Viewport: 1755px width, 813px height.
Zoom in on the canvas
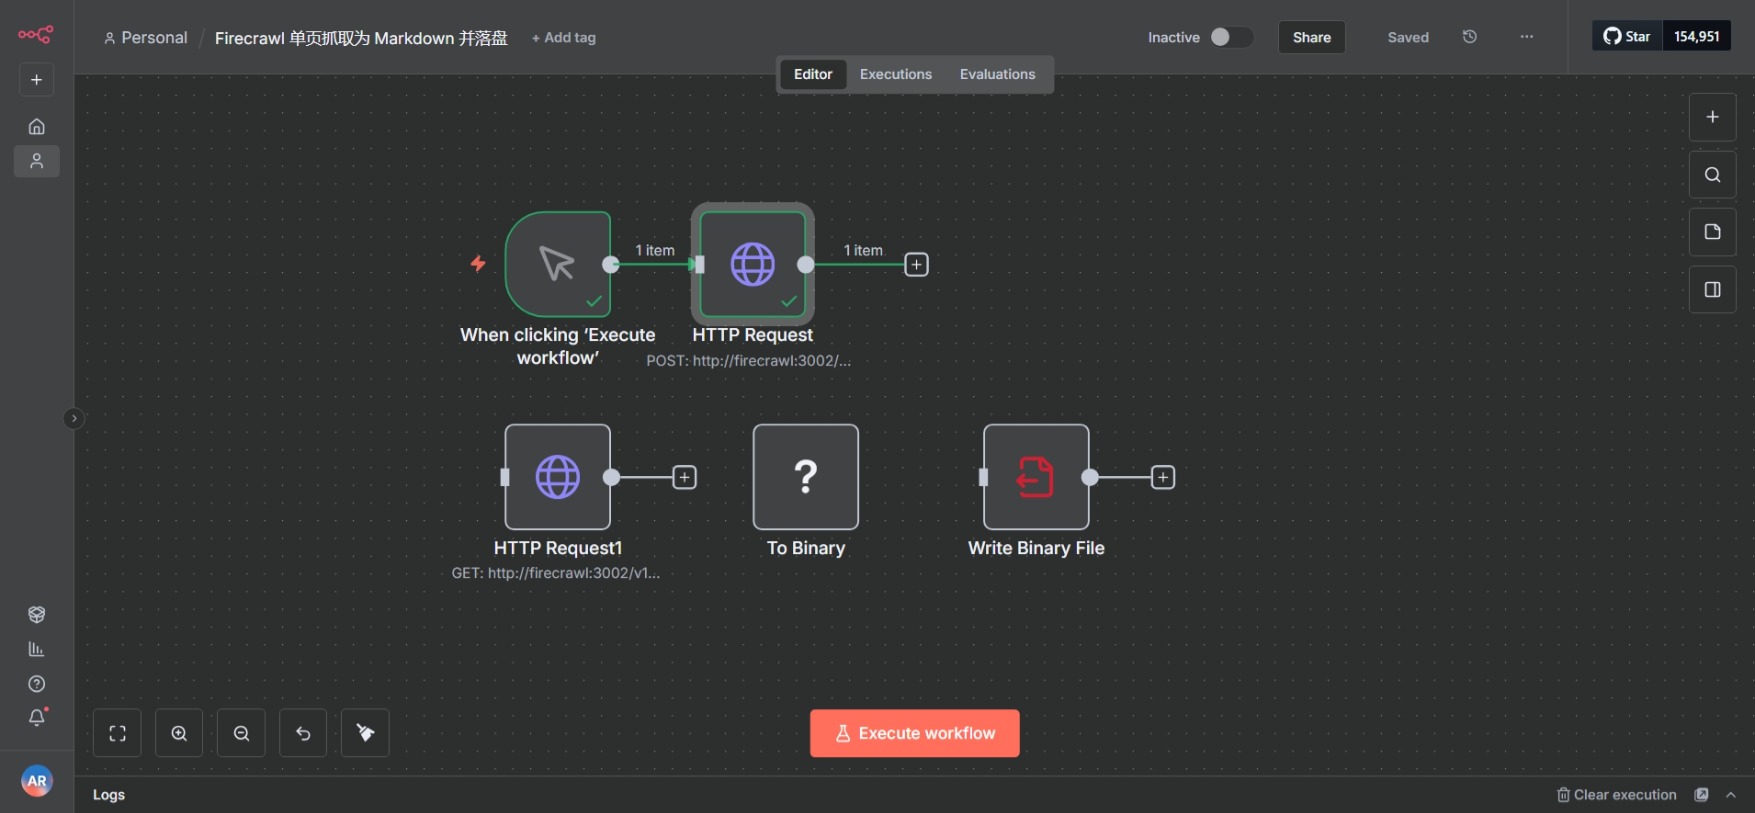[179, 733]
